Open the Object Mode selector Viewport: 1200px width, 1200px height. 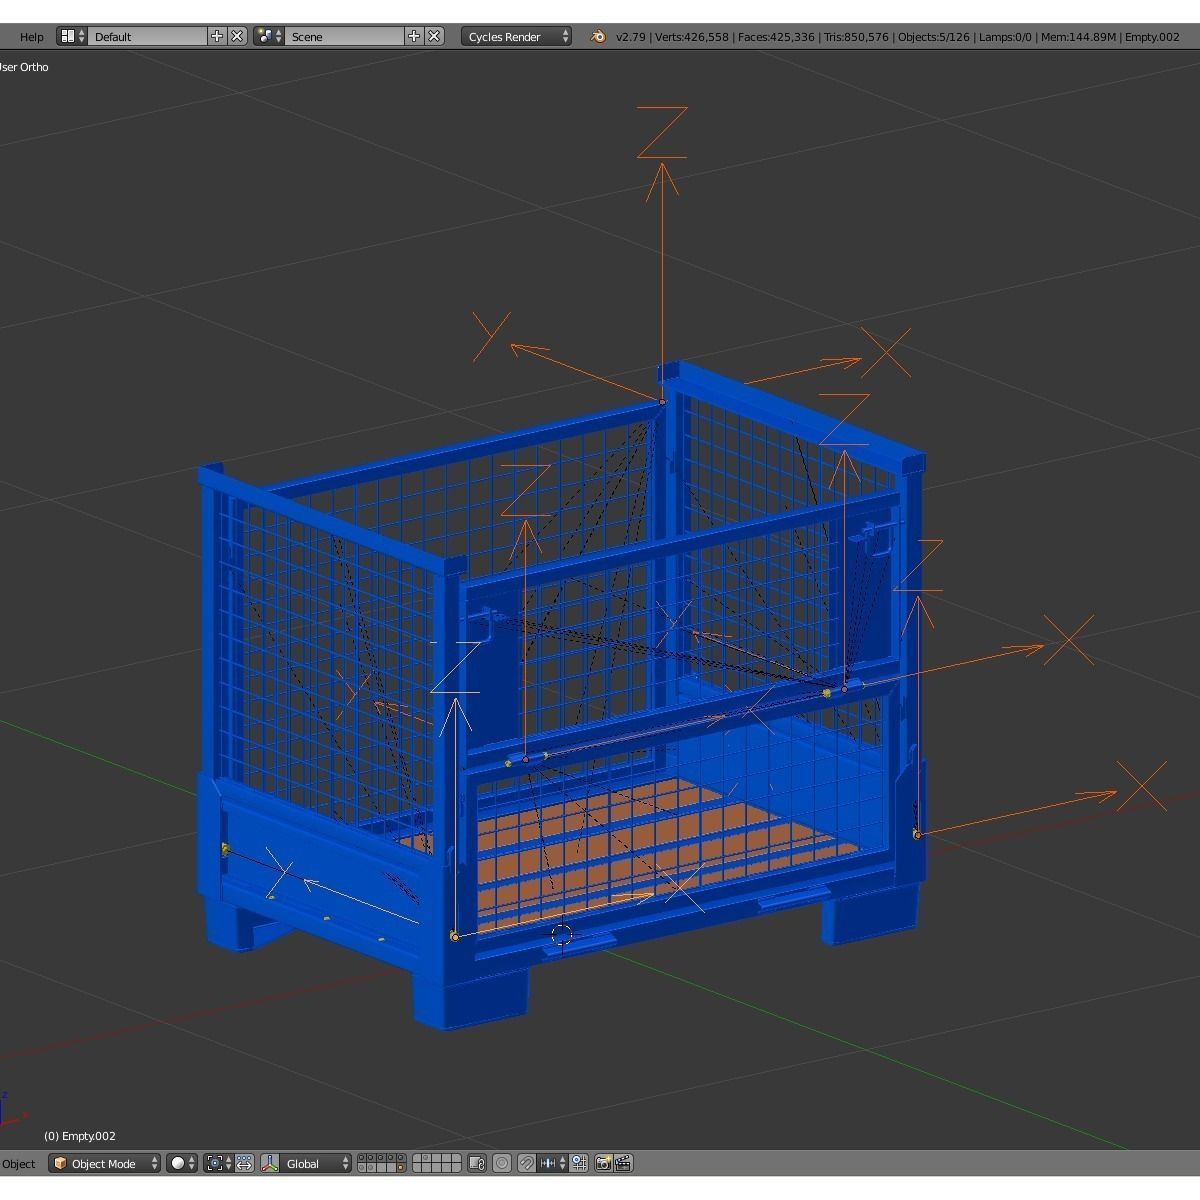click(105, 1163)
